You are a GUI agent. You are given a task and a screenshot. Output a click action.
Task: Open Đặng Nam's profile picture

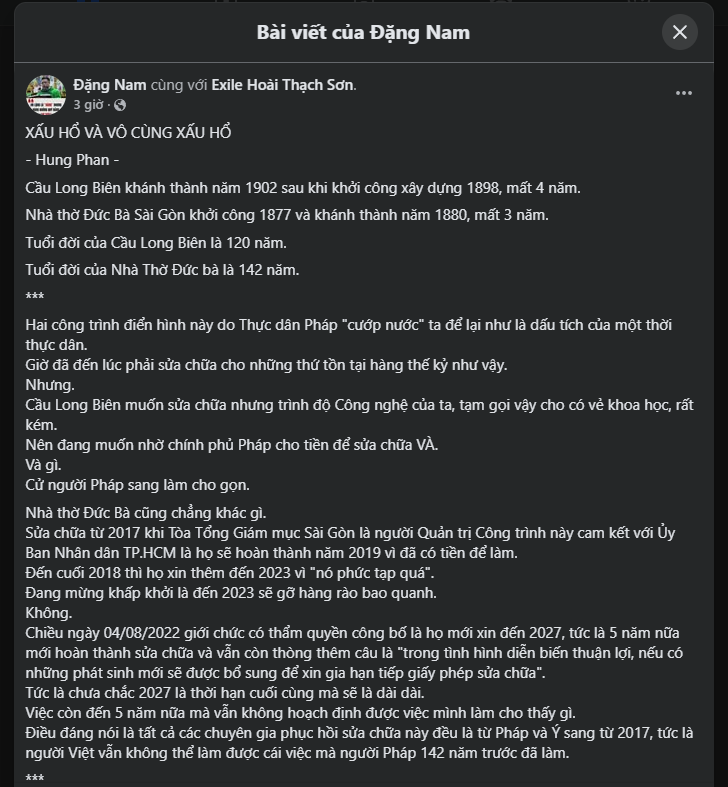point(46,94)
